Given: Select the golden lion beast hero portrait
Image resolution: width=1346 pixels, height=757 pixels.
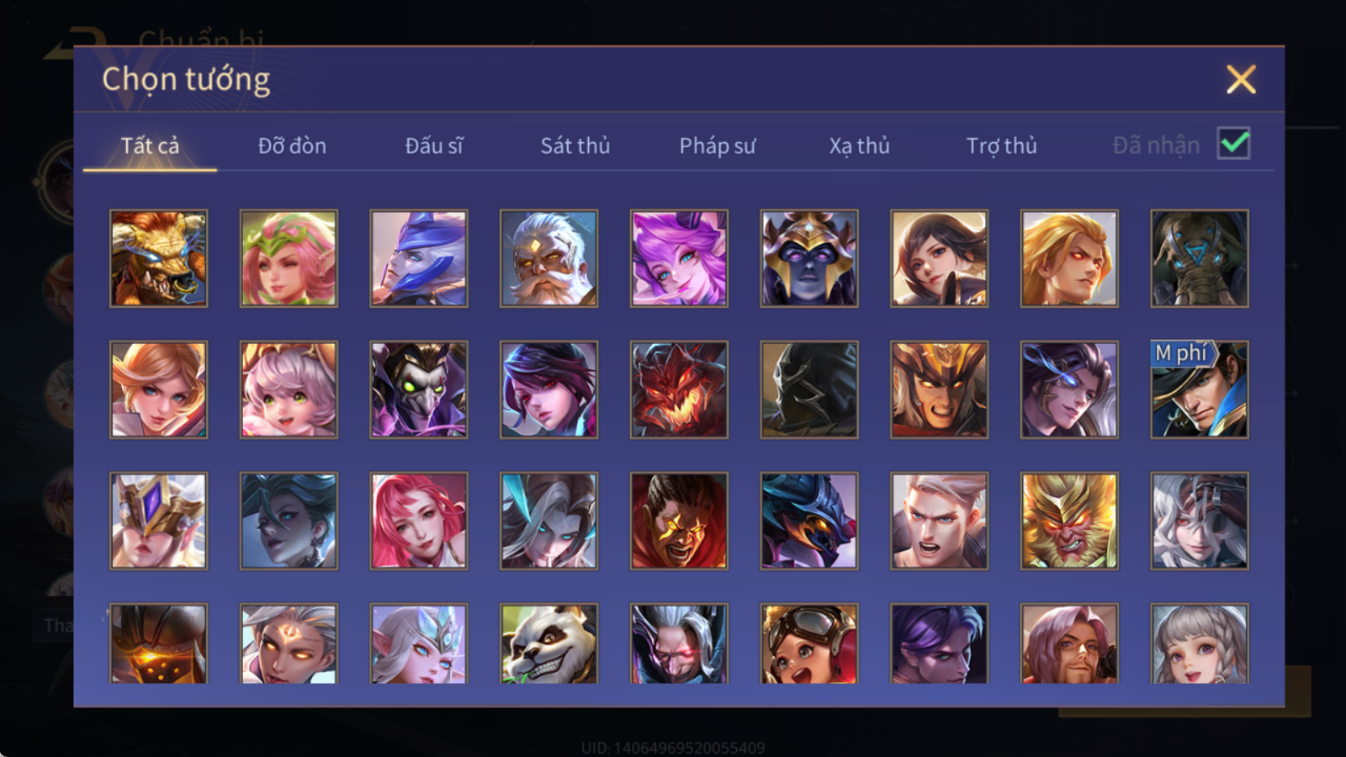Looking at the screenshot, I should [159, 258].
